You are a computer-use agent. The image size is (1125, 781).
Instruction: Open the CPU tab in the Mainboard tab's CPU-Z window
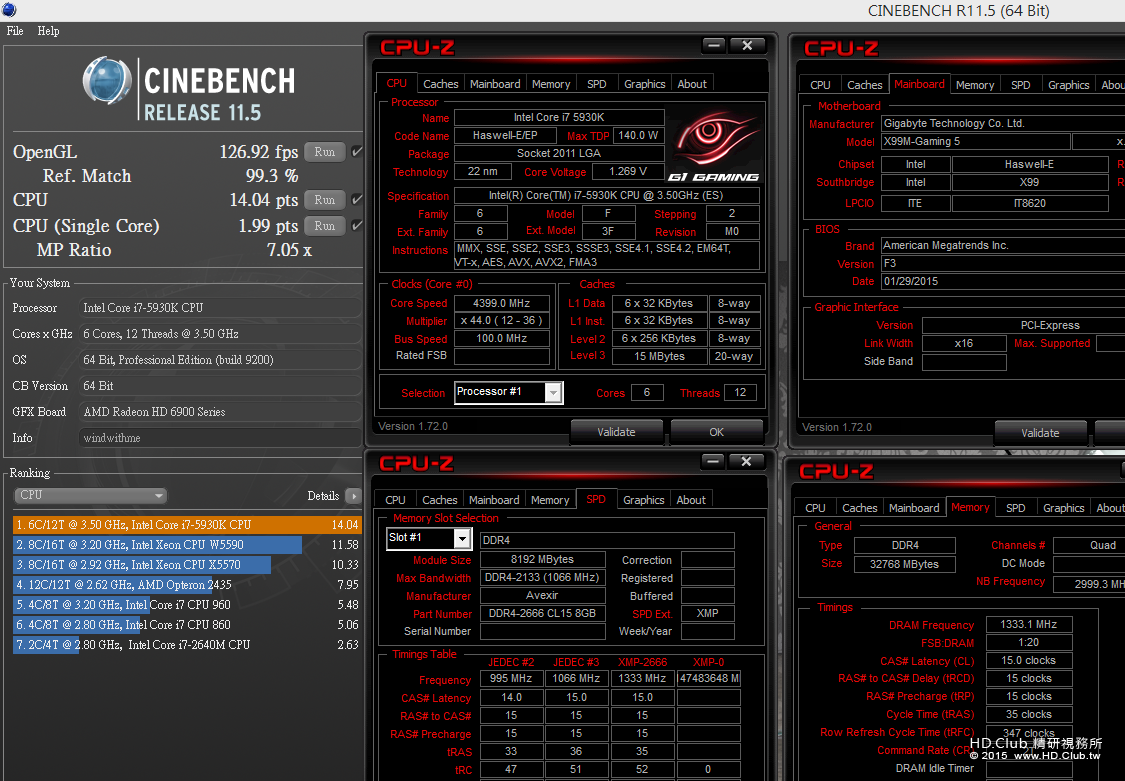tap(820, 85)
